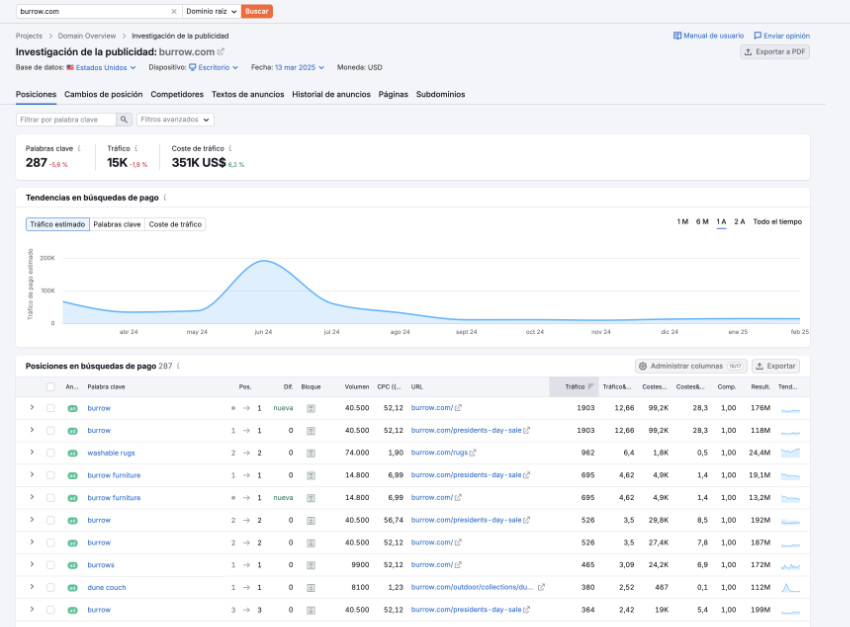Select the washable rugs row checkbox

tap(50, 453)
